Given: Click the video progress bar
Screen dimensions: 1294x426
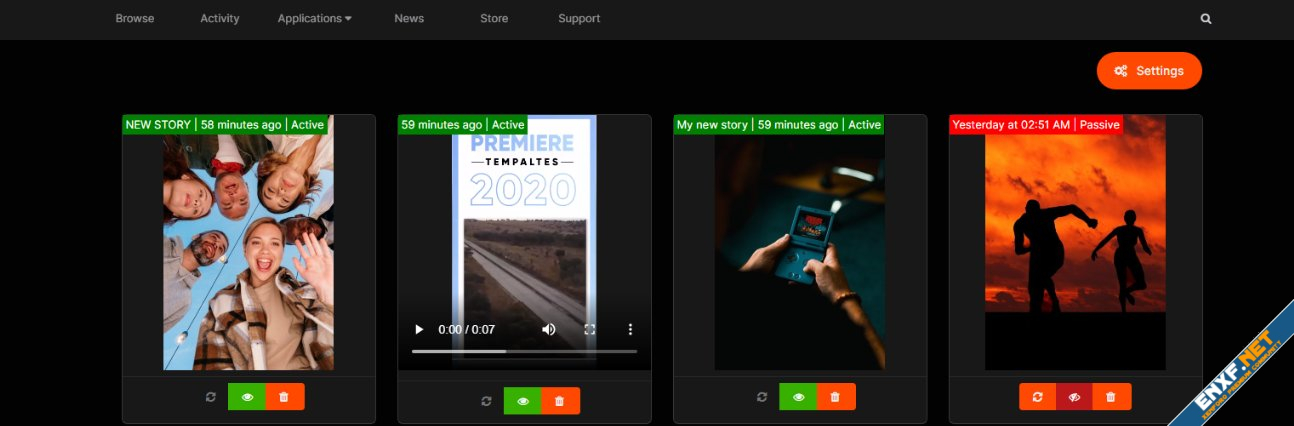Looking at the screenshot, I should pyautogui.click(x=524, y=351).
